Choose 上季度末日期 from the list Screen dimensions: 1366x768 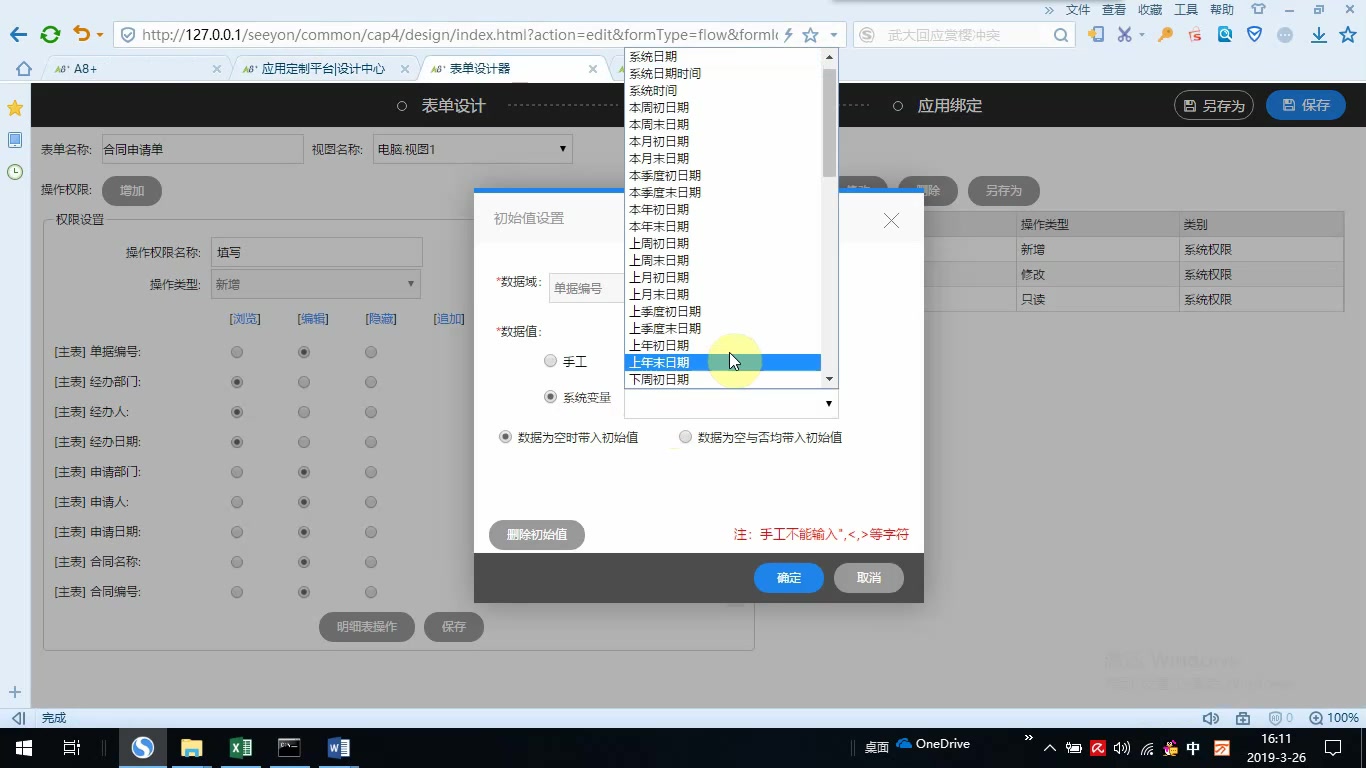(x=723, y=328)
